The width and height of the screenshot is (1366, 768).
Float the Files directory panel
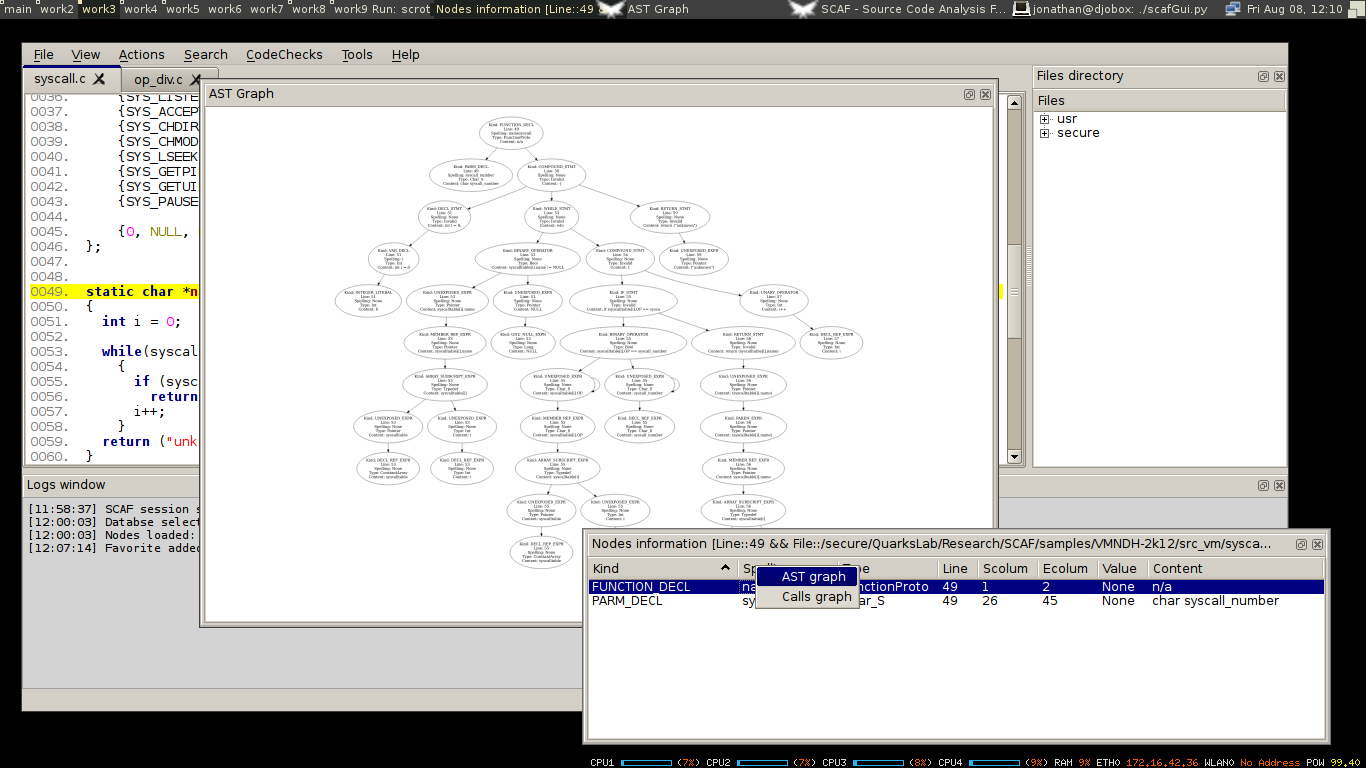pos(1263,76)
